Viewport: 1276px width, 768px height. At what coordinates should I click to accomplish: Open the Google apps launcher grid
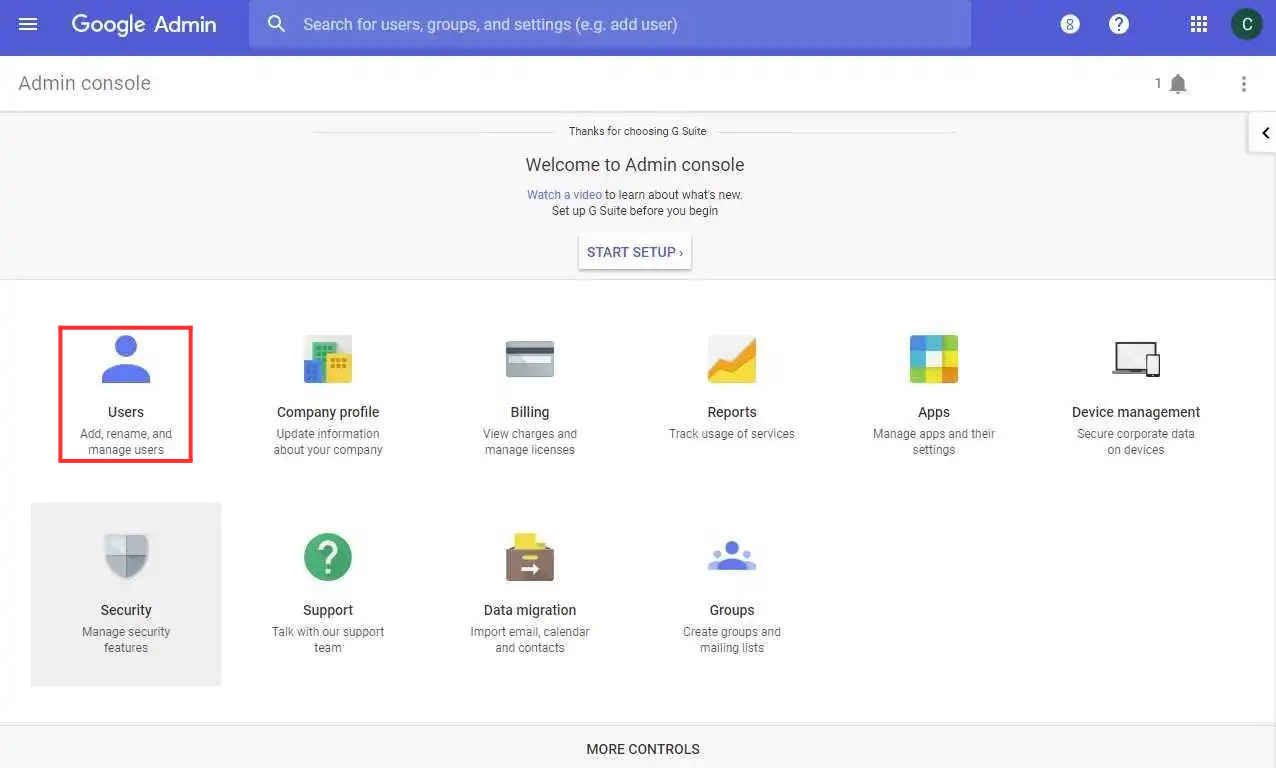click(1199, 24)
